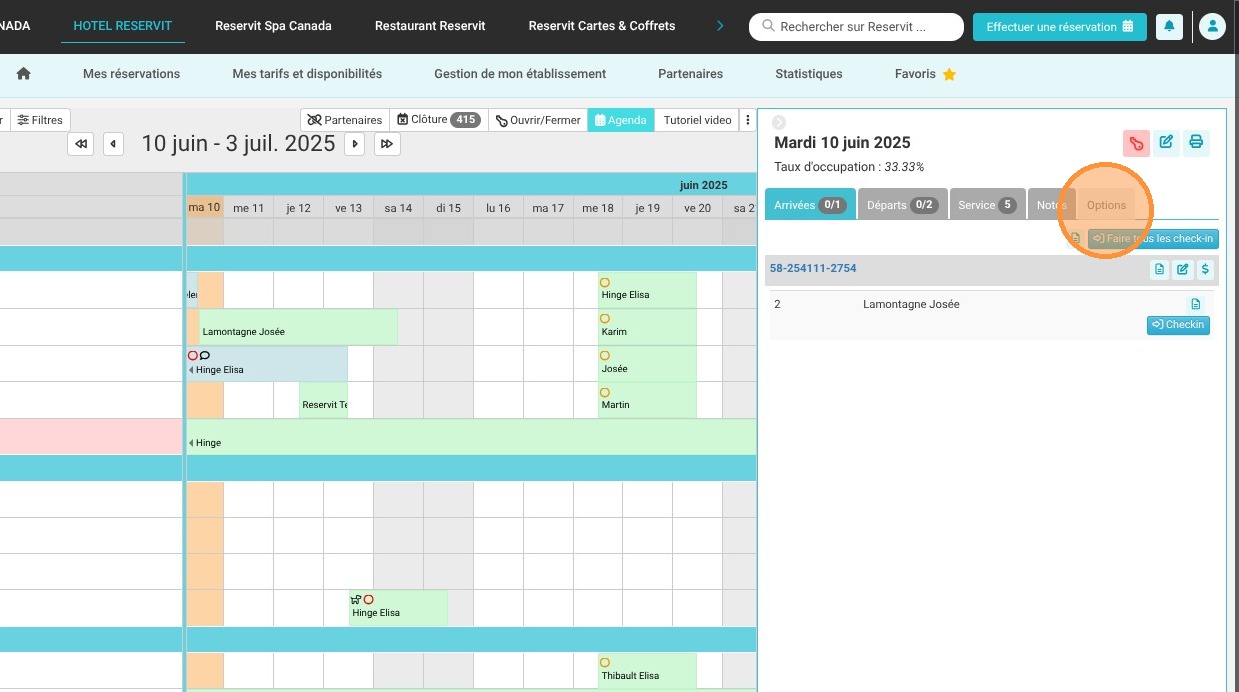
Task: Select the Martin reservation on je 19
Action: 647,400
